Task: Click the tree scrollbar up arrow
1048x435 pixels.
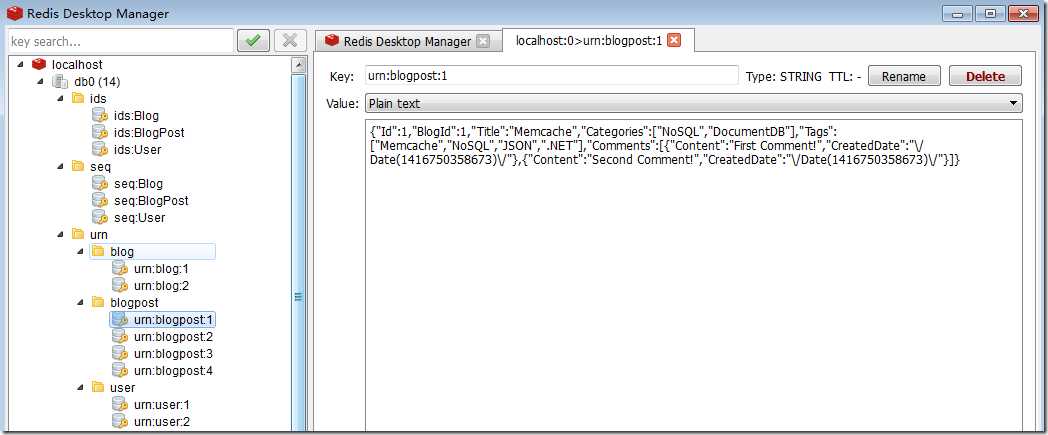Action: [x=299, y=64]
